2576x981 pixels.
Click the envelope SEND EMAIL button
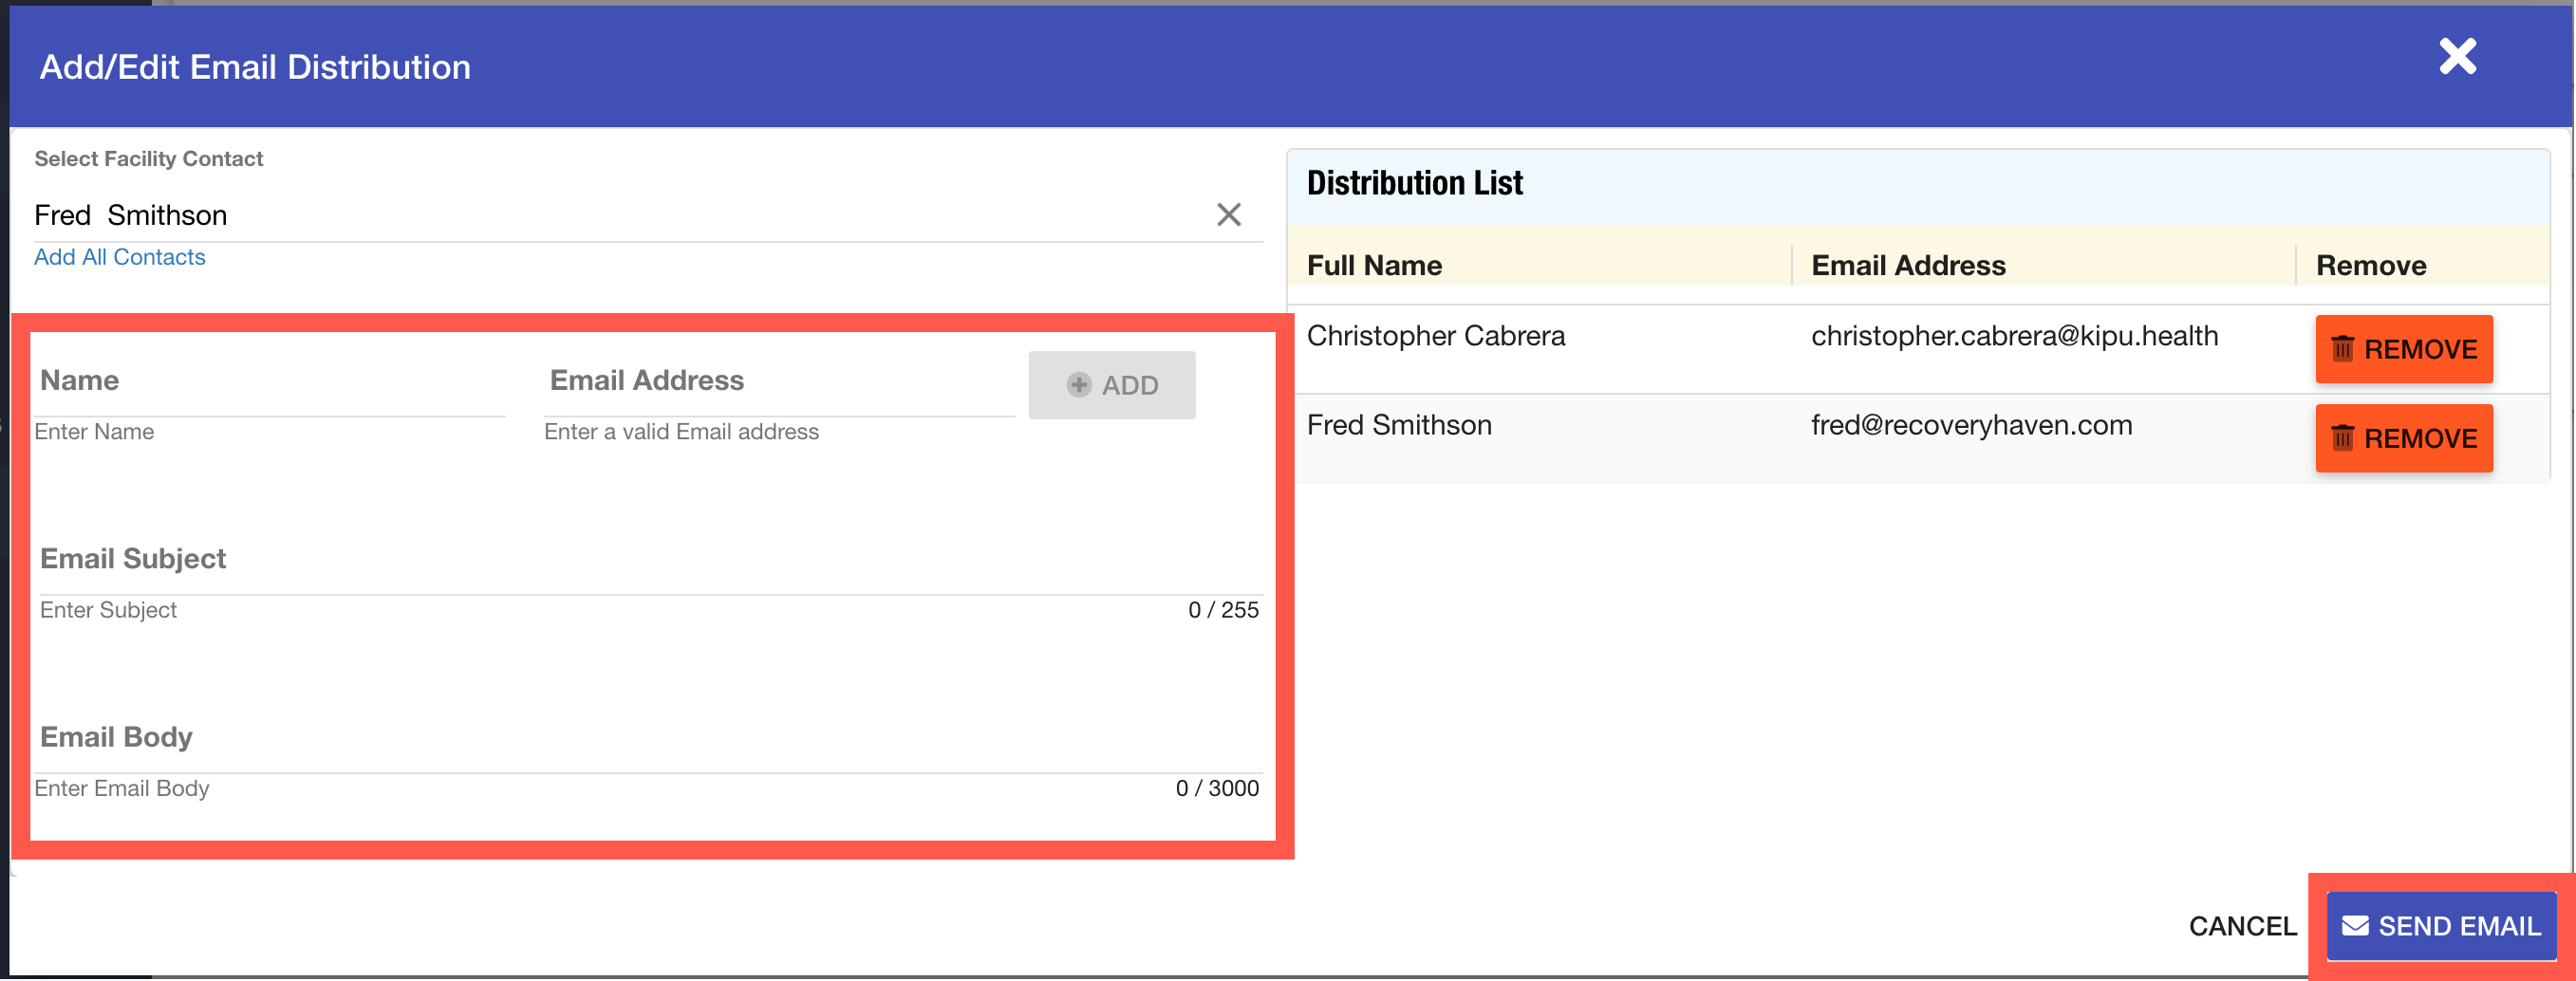(2440, 926)
